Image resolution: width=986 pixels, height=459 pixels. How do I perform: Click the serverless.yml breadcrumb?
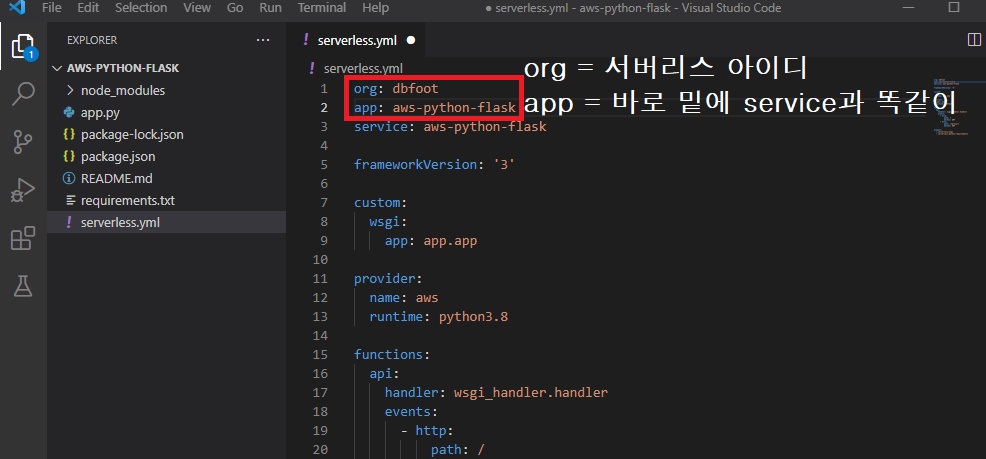(x=363, y=68)
